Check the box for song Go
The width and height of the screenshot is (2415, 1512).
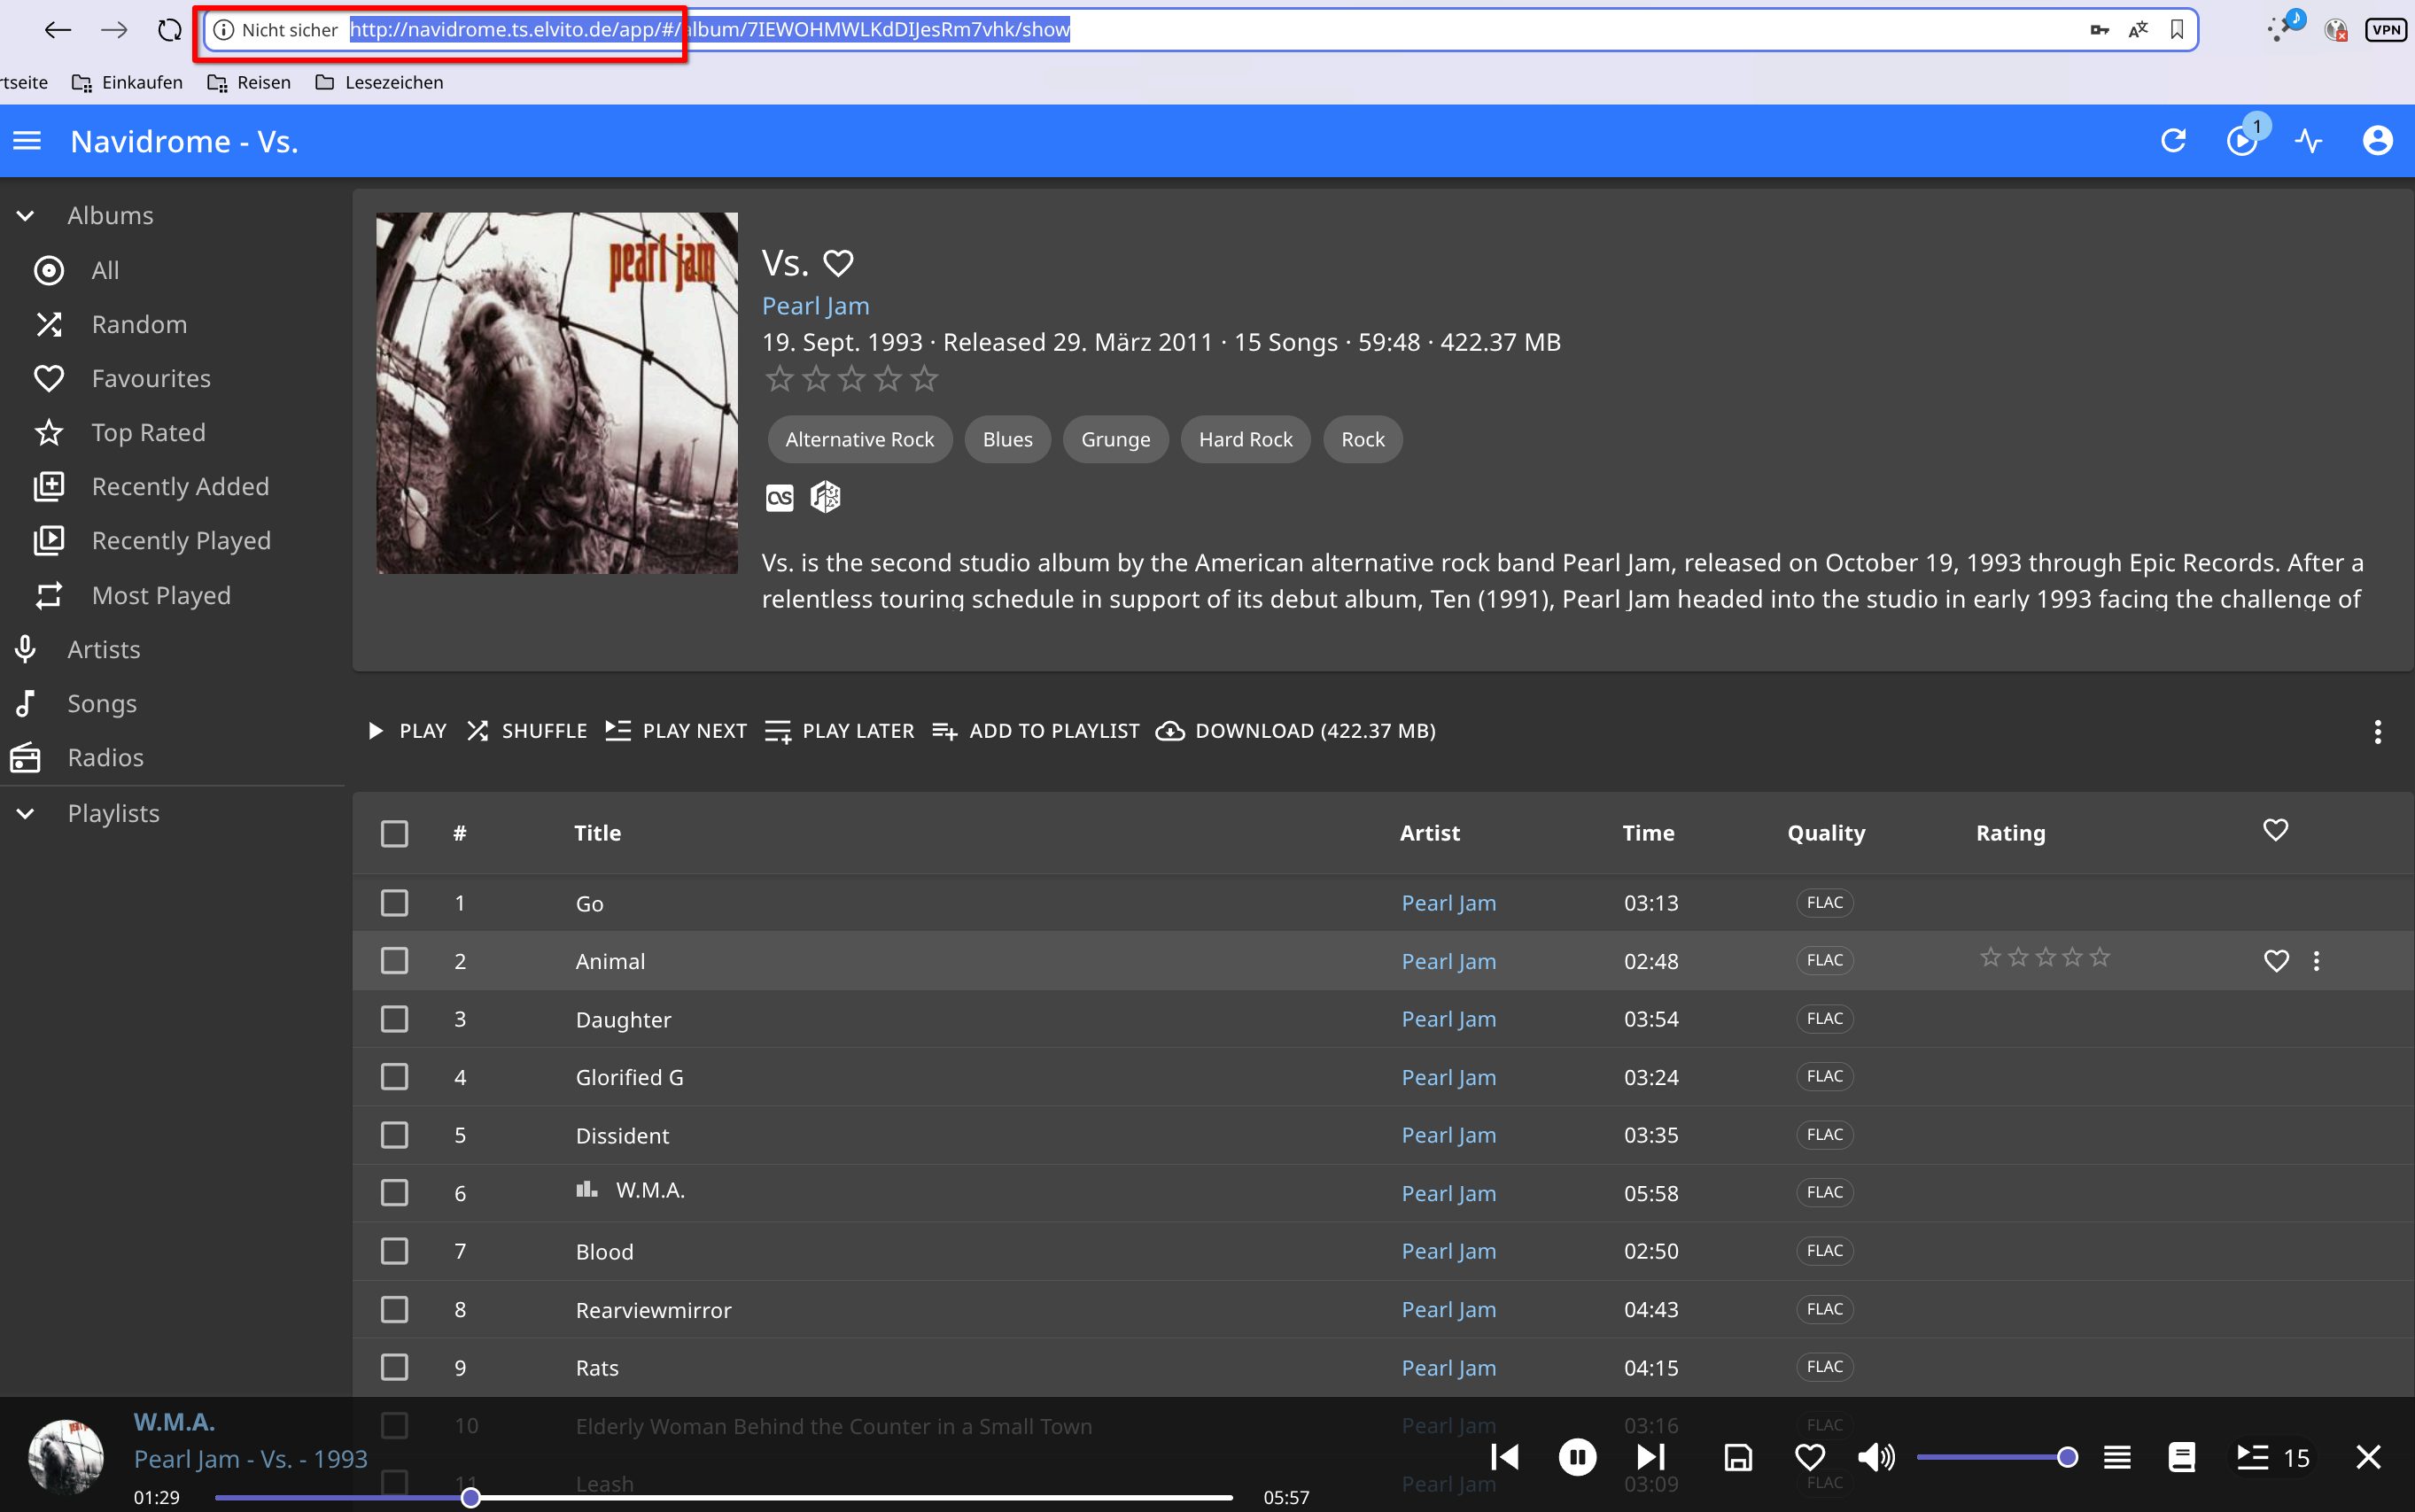395,903
